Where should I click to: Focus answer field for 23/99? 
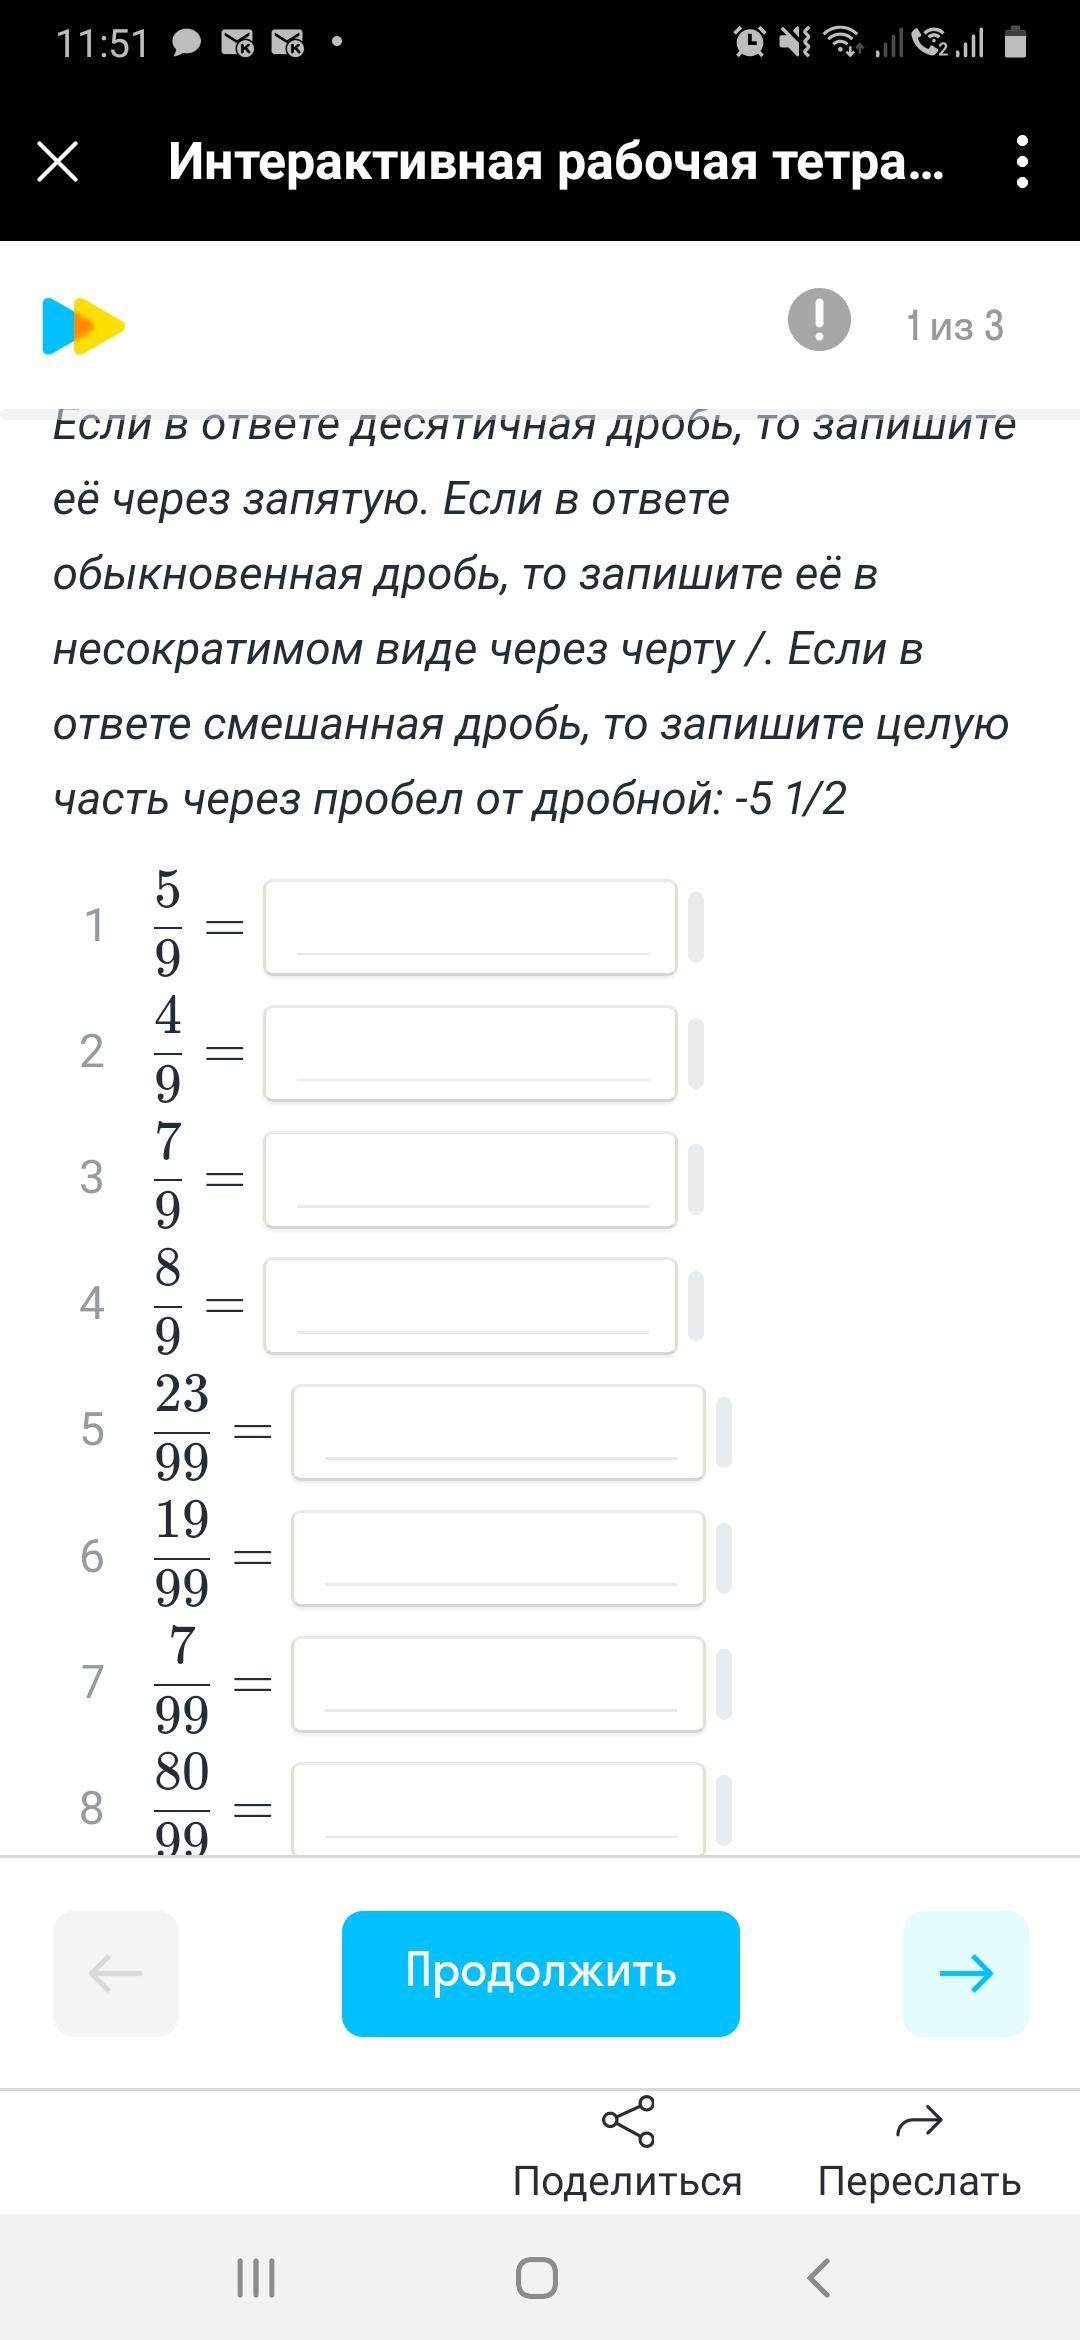point(498,1431)
